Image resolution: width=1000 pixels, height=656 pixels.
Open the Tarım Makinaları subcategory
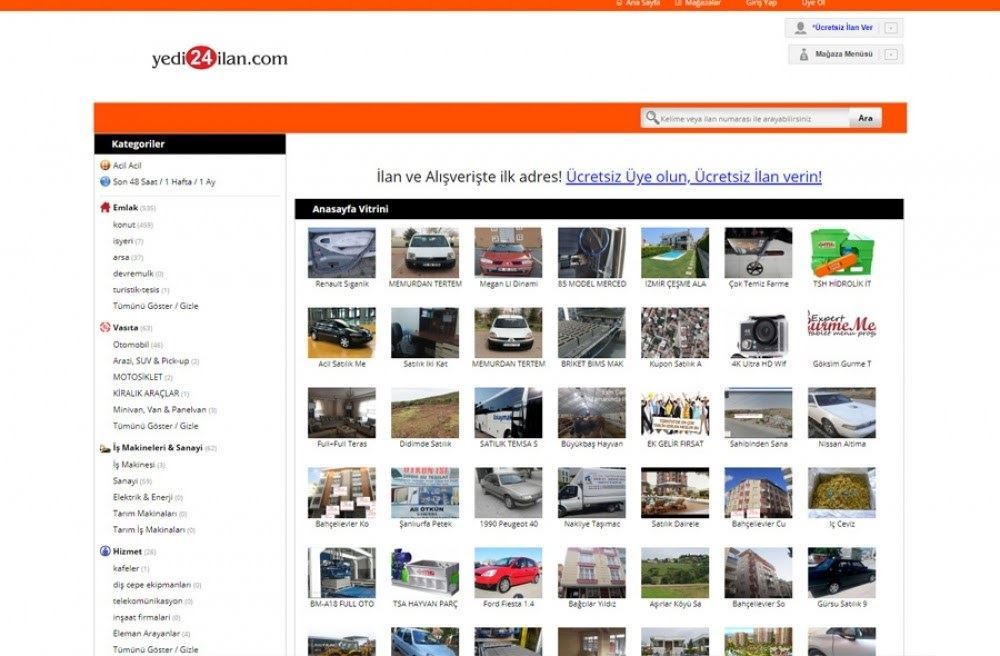point(145,513)
